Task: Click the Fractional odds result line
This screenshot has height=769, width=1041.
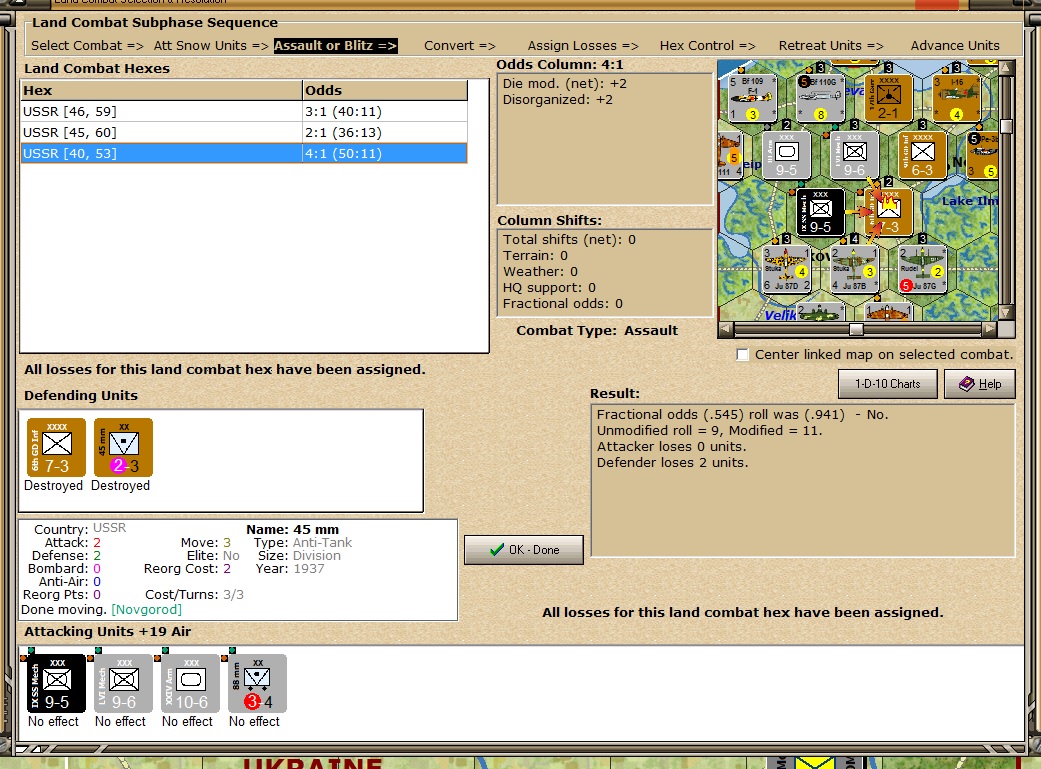Action: coord(742,414)
